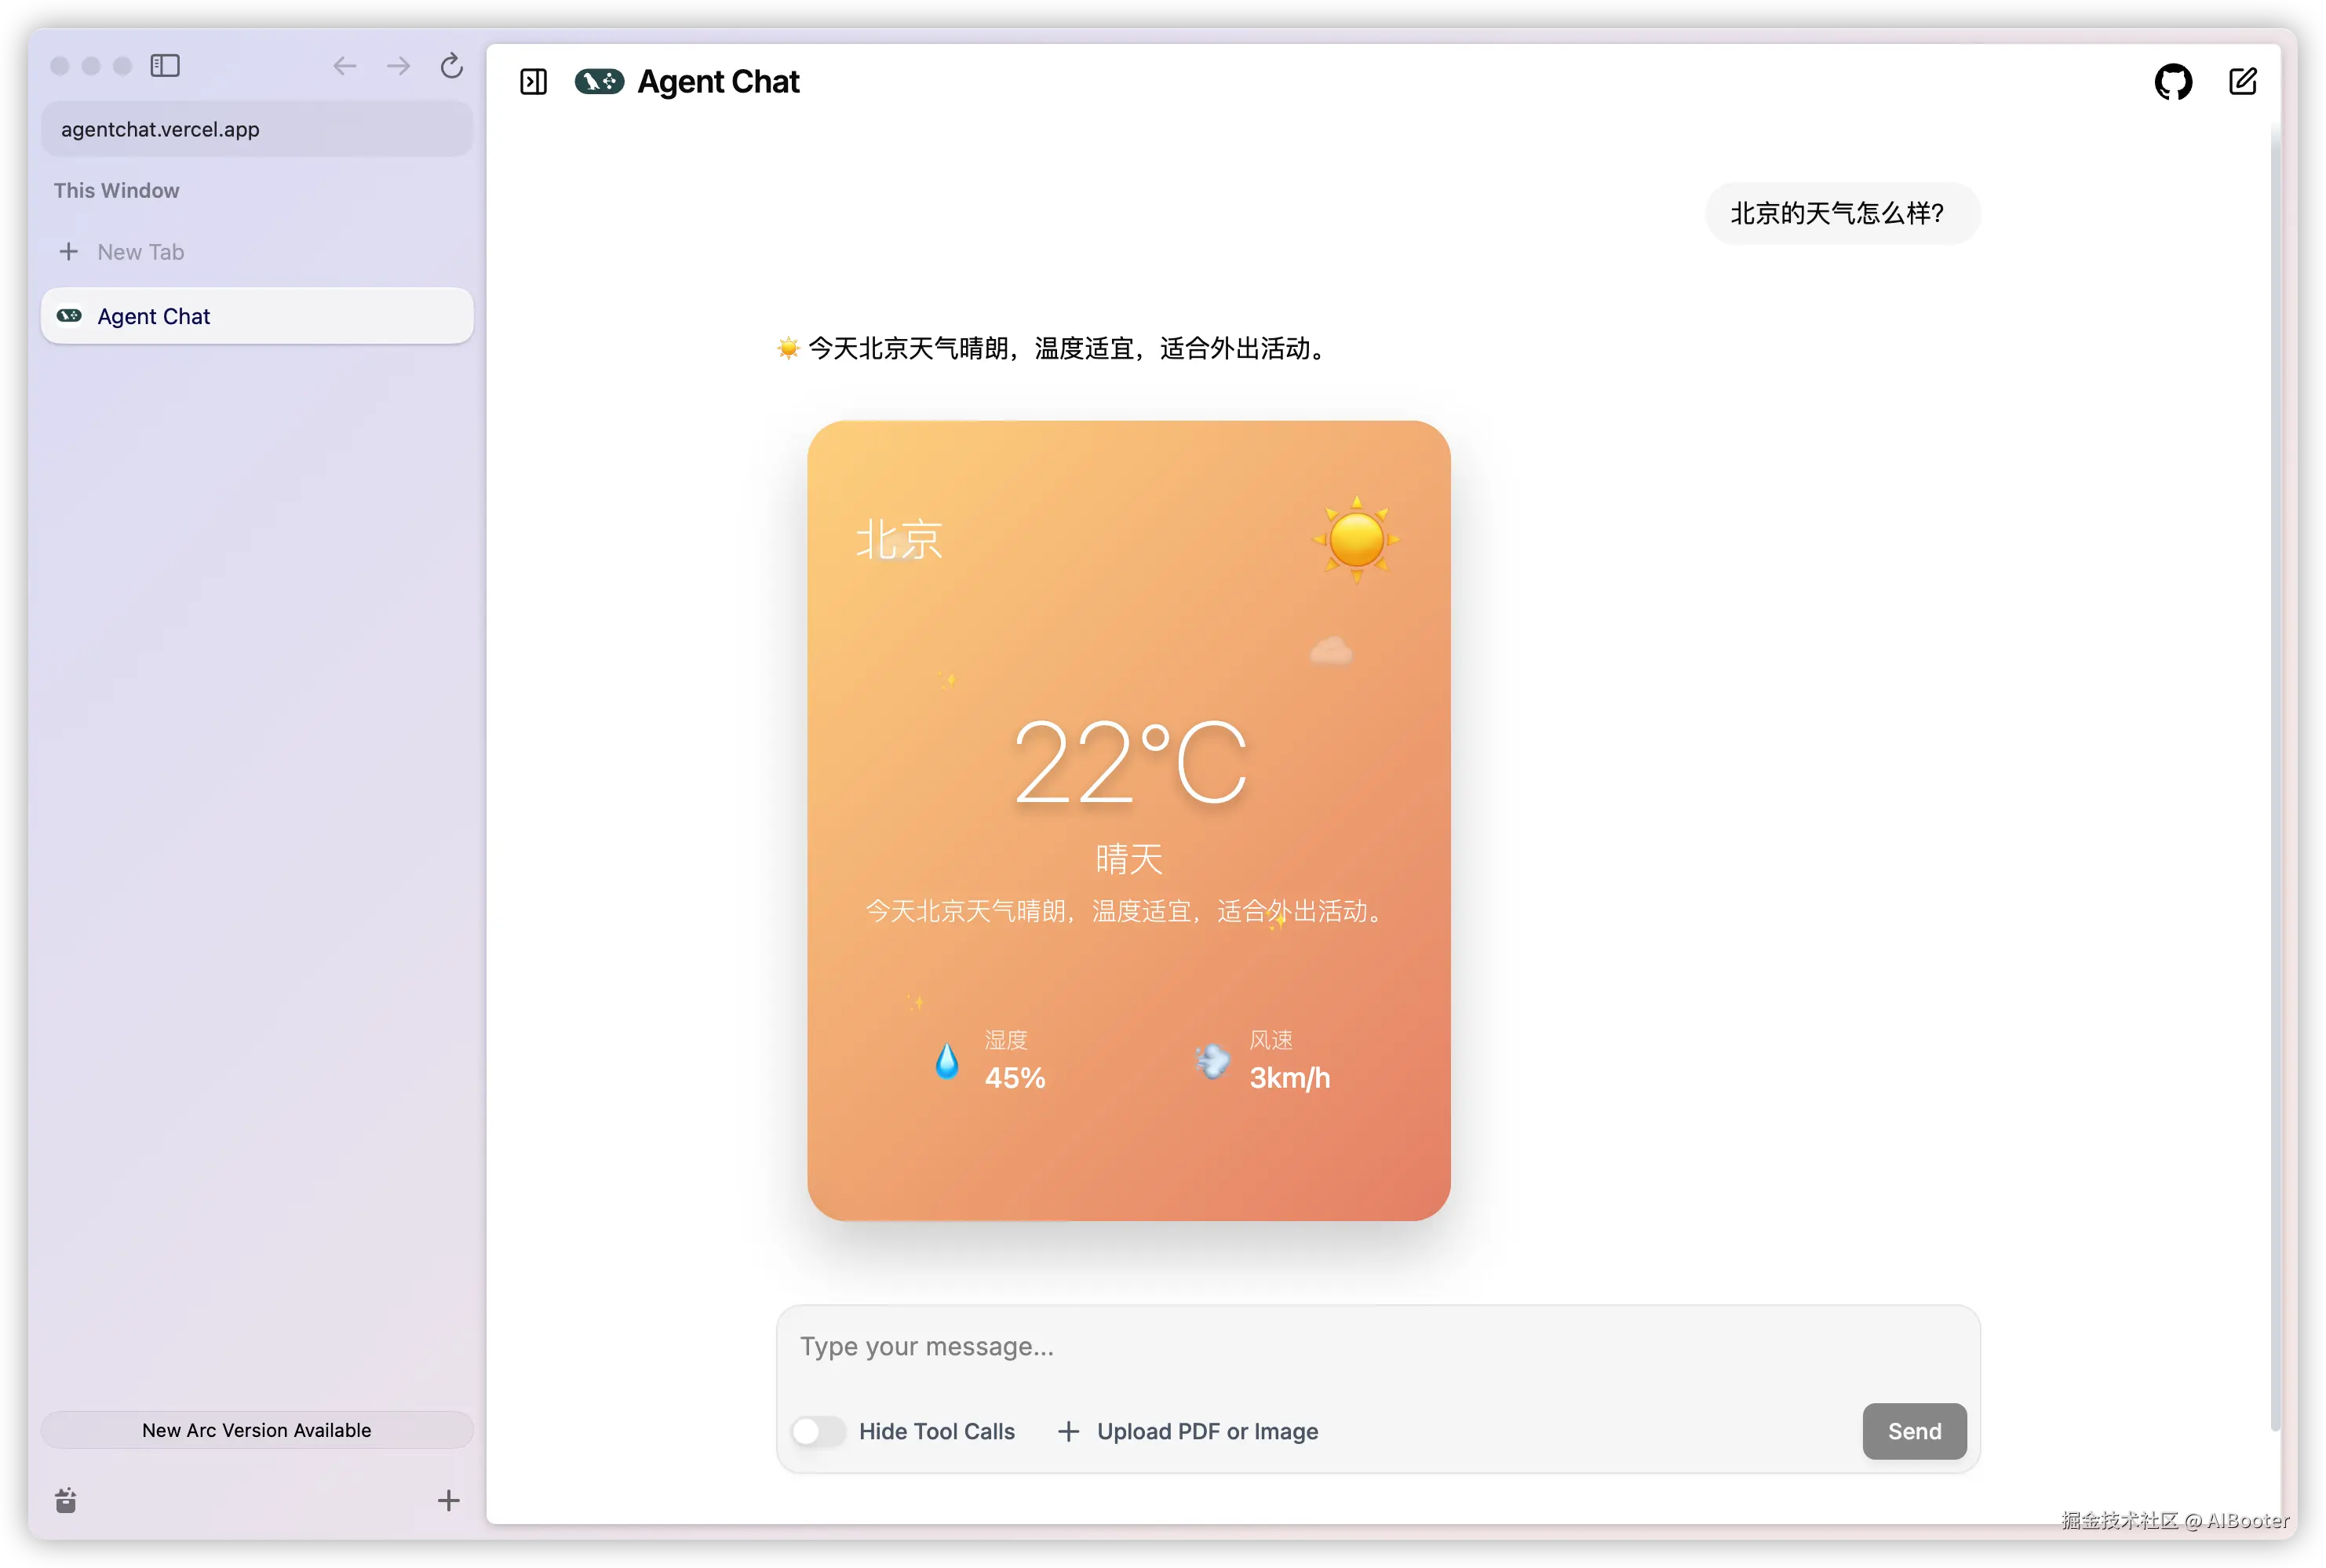Start new chat with pencil icon
The height and width of the screenshot is (1568, 2326).
[2242, 82]
